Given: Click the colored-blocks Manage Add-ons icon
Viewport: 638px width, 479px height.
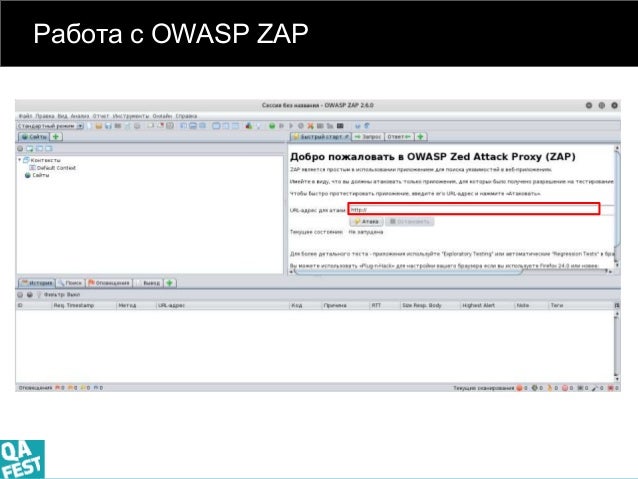Looking at the screenshot, I should (249, 126).
